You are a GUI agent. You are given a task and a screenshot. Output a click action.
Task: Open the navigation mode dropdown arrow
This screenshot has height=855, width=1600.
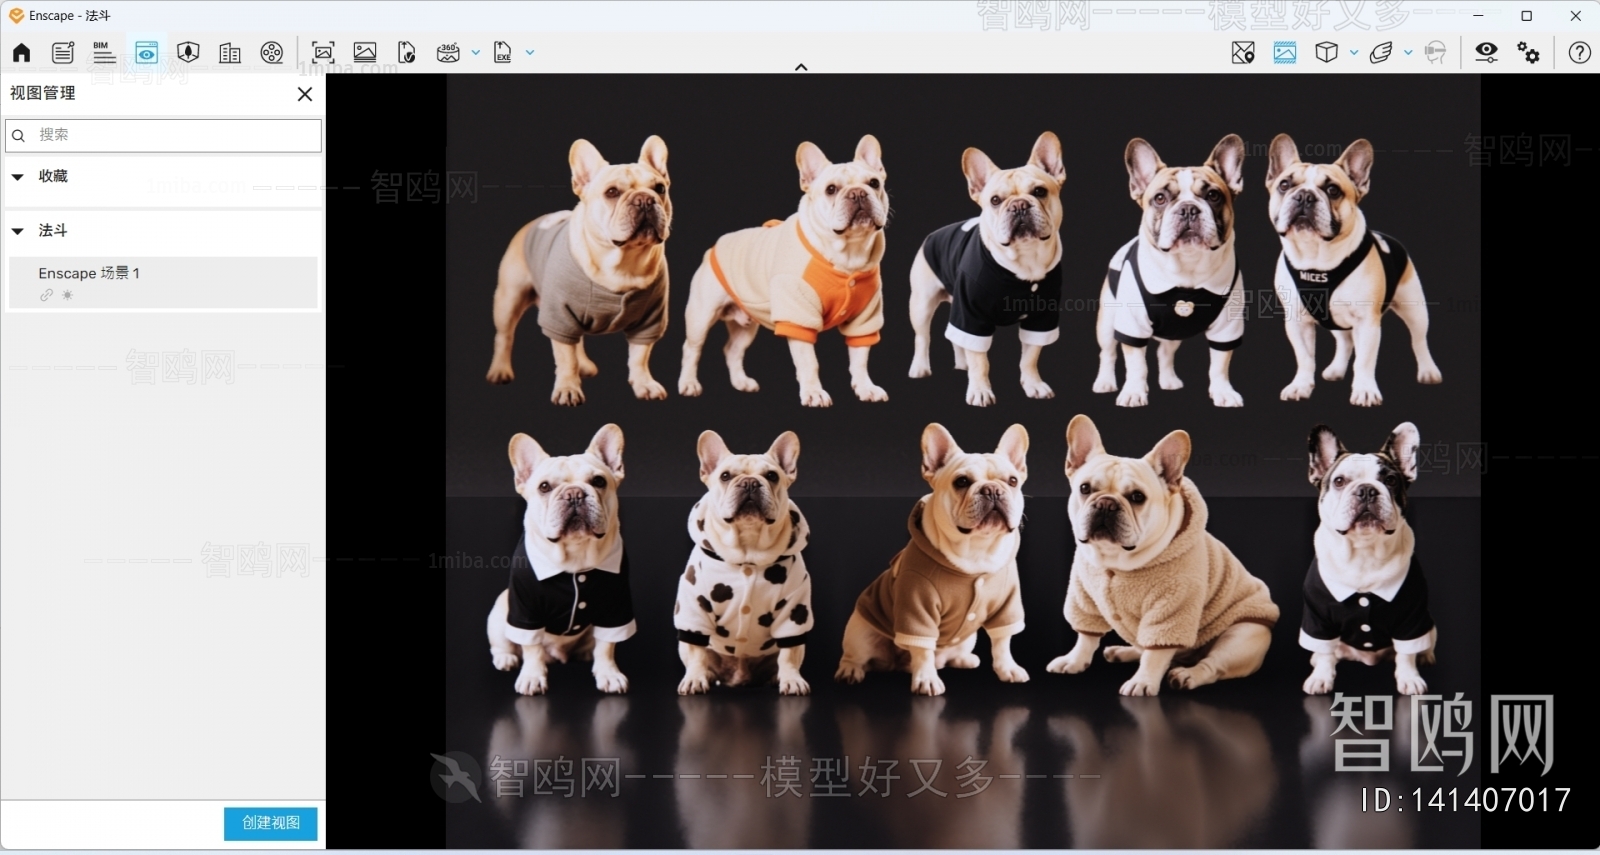[1408, 53]
